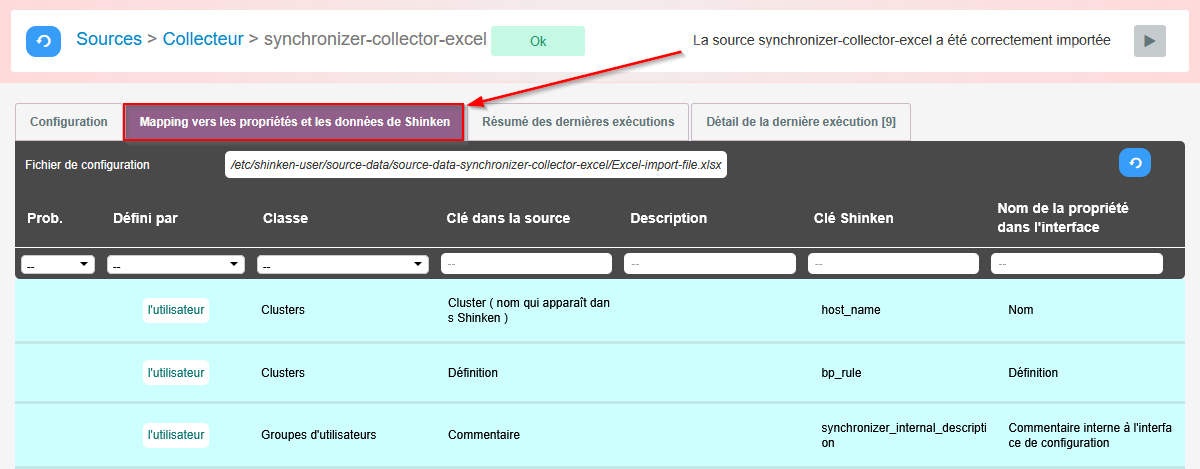Click the green Ok status badge
The height and width of the screenshot is (469, 1200).
pos(538,41)
